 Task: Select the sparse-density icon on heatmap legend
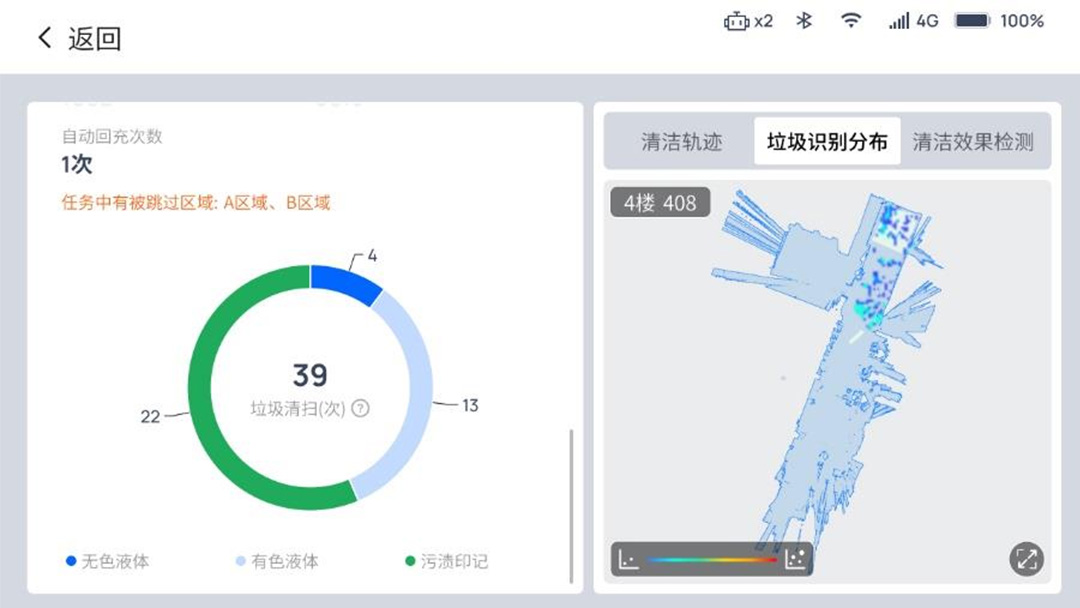click(628, 559)
